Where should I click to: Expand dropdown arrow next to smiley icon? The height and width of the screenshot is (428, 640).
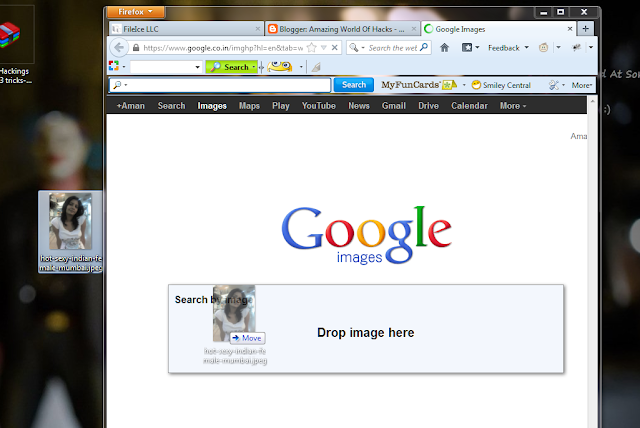tap(558, 48)
